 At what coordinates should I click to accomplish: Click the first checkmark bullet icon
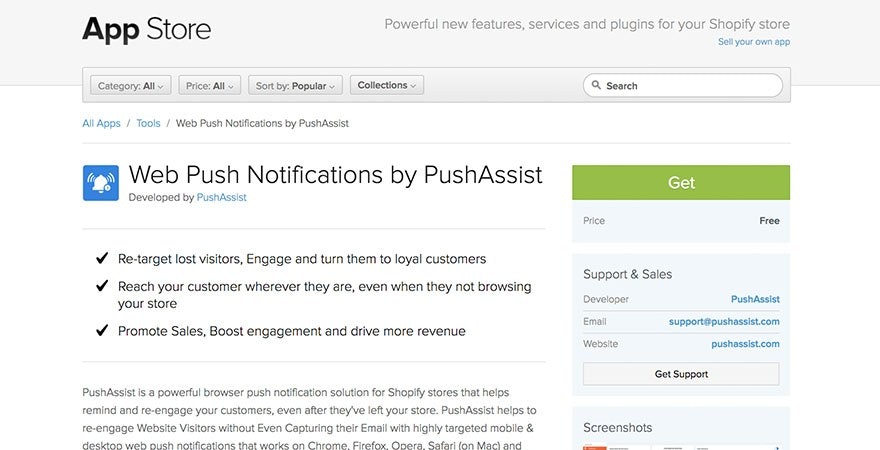click(x=102, y=259)
